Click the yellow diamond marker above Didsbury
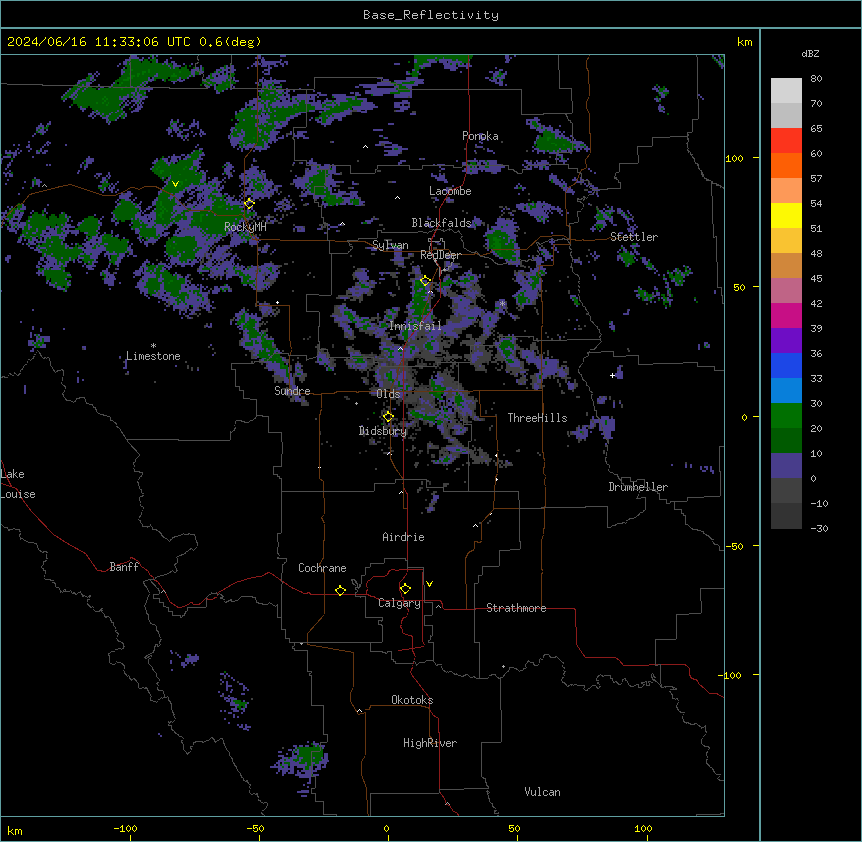 [388, 417]
